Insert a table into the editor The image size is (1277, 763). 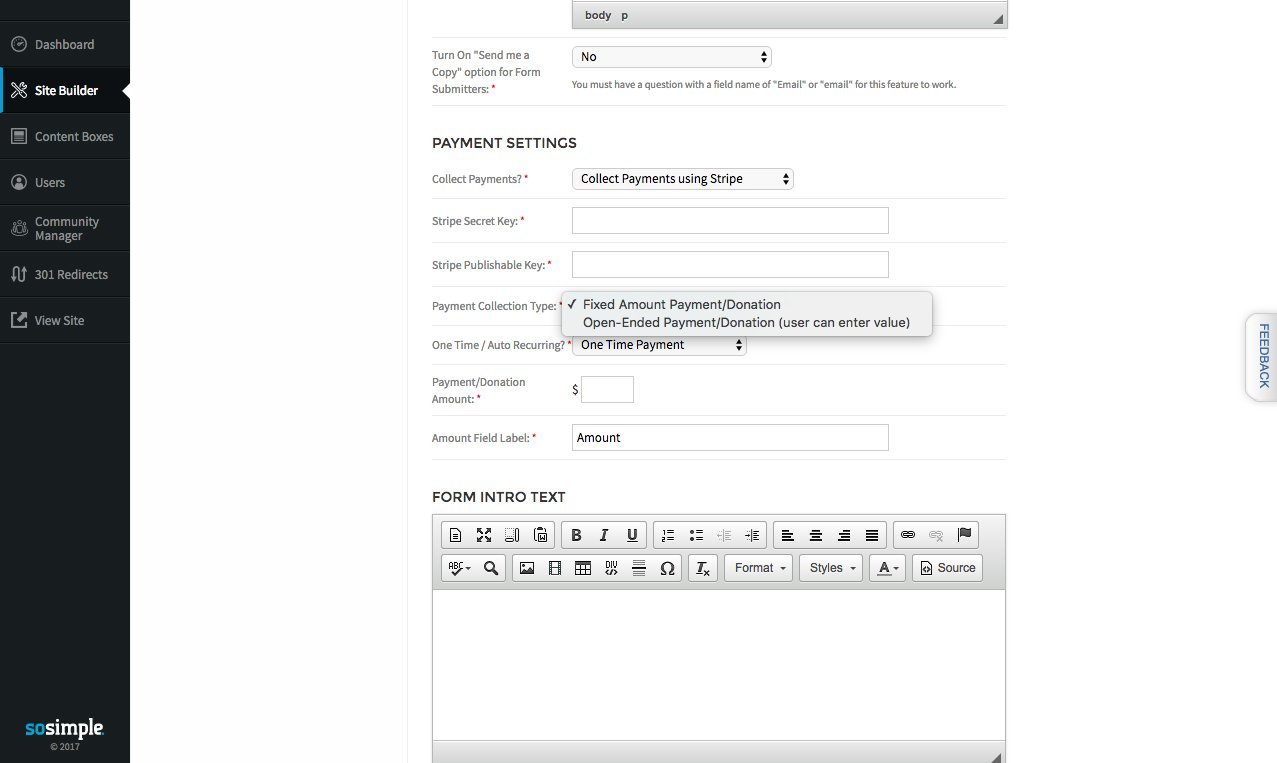pos(583,568)
